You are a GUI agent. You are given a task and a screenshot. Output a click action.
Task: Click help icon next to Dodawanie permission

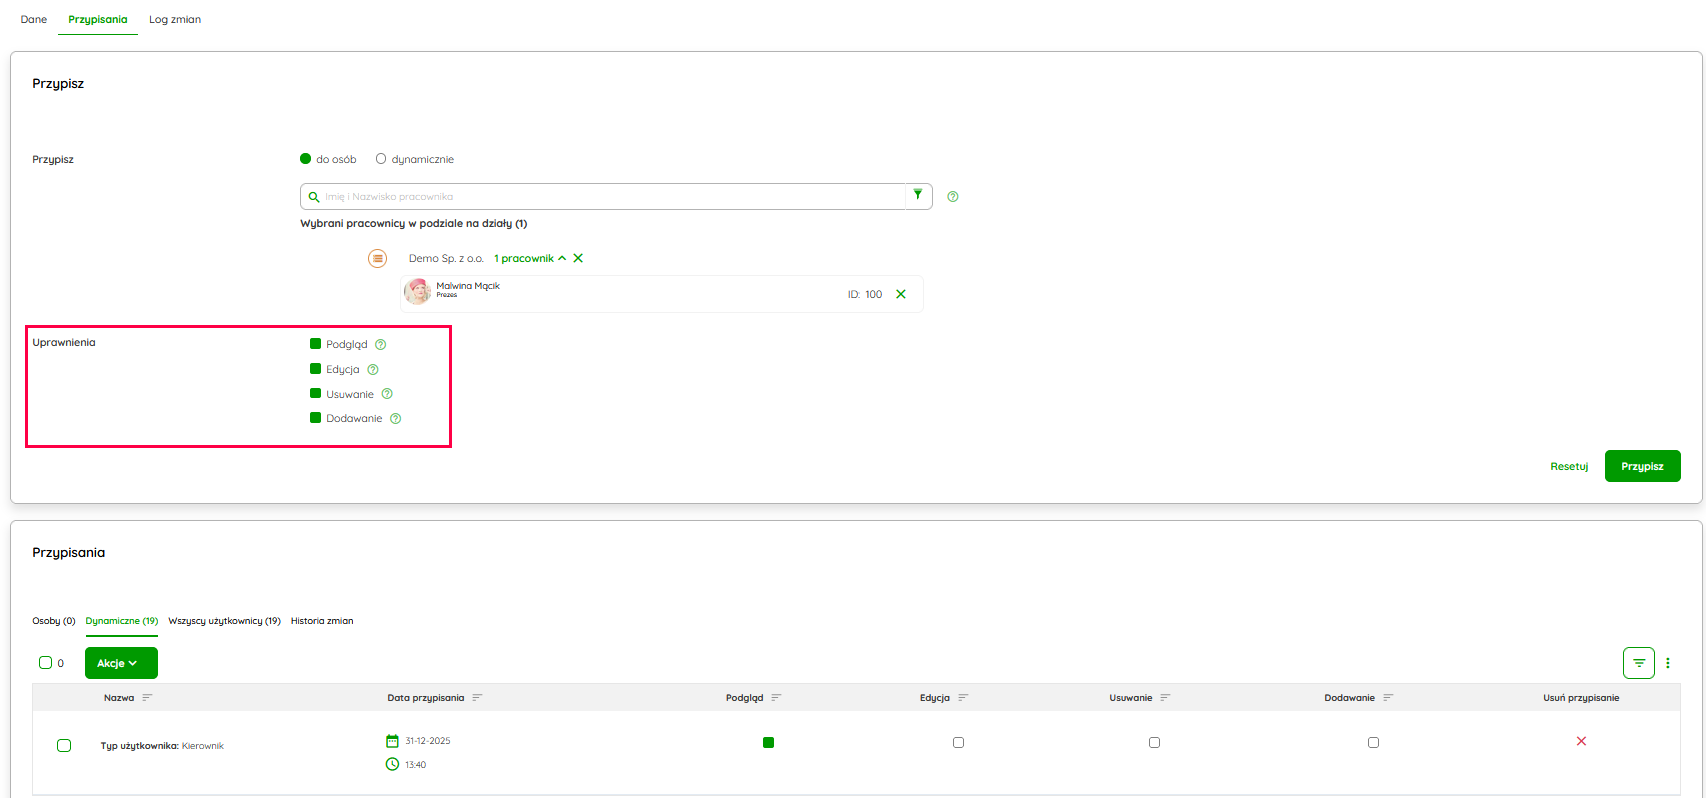pyautogui.click(x=395, y=419)
